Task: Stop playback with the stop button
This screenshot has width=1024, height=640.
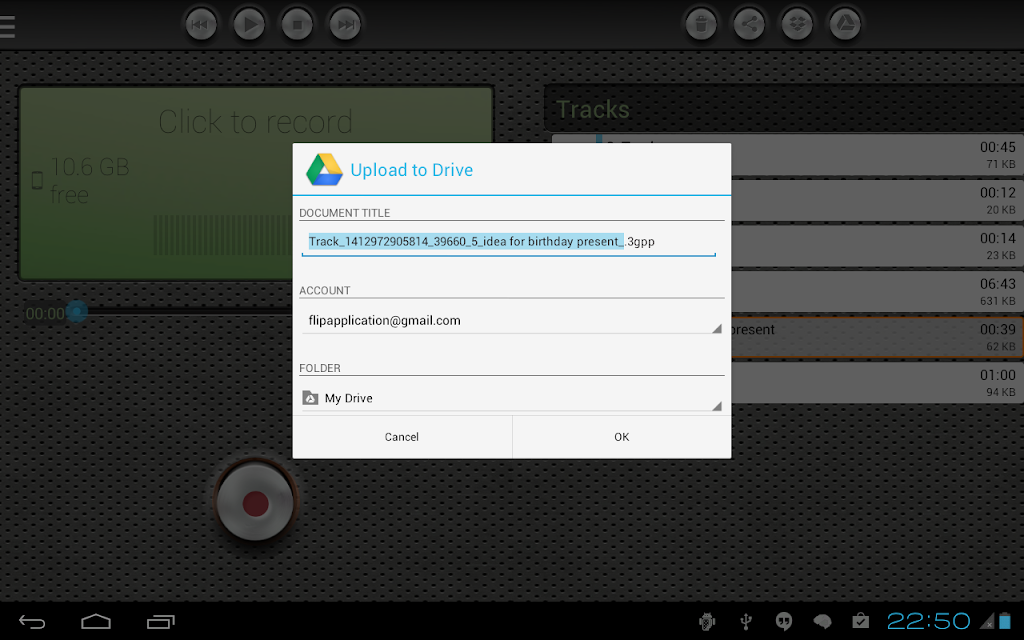Action: (297, 25)
